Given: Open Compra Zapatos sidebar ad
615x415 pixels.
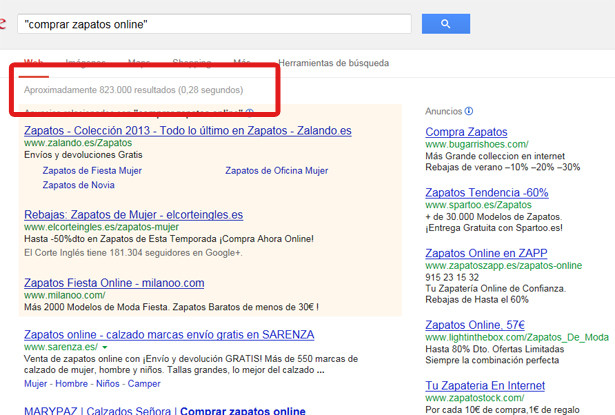Looking at the screenshot, I should click(466, 132).
